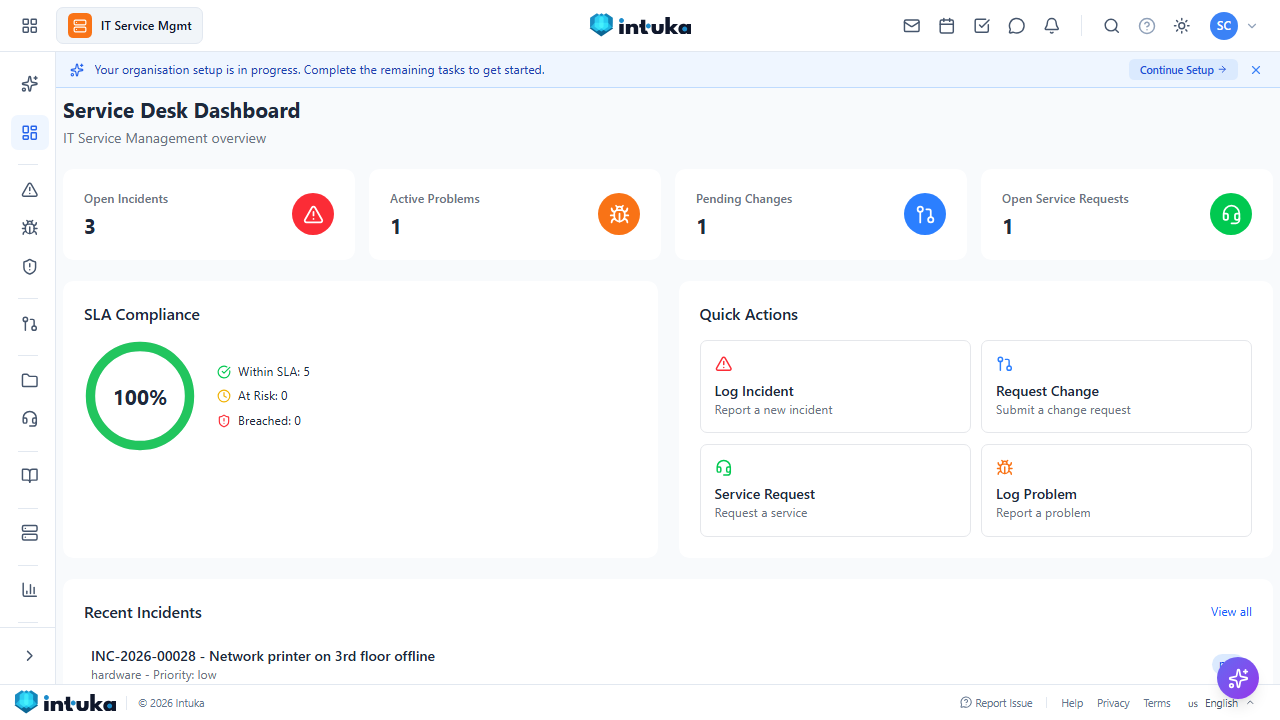The height and width of the screenshot is (720, 1280).
Task: Open the SC user avatar menu
Action: [1224, 26]
